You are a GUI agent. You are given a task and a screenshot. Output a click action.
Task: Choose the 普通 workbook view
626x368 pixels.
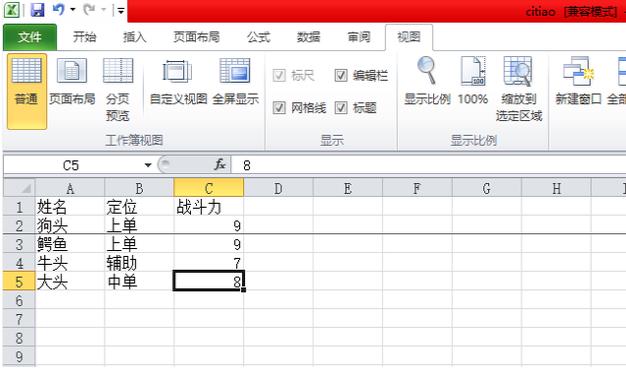coord(26,91)
